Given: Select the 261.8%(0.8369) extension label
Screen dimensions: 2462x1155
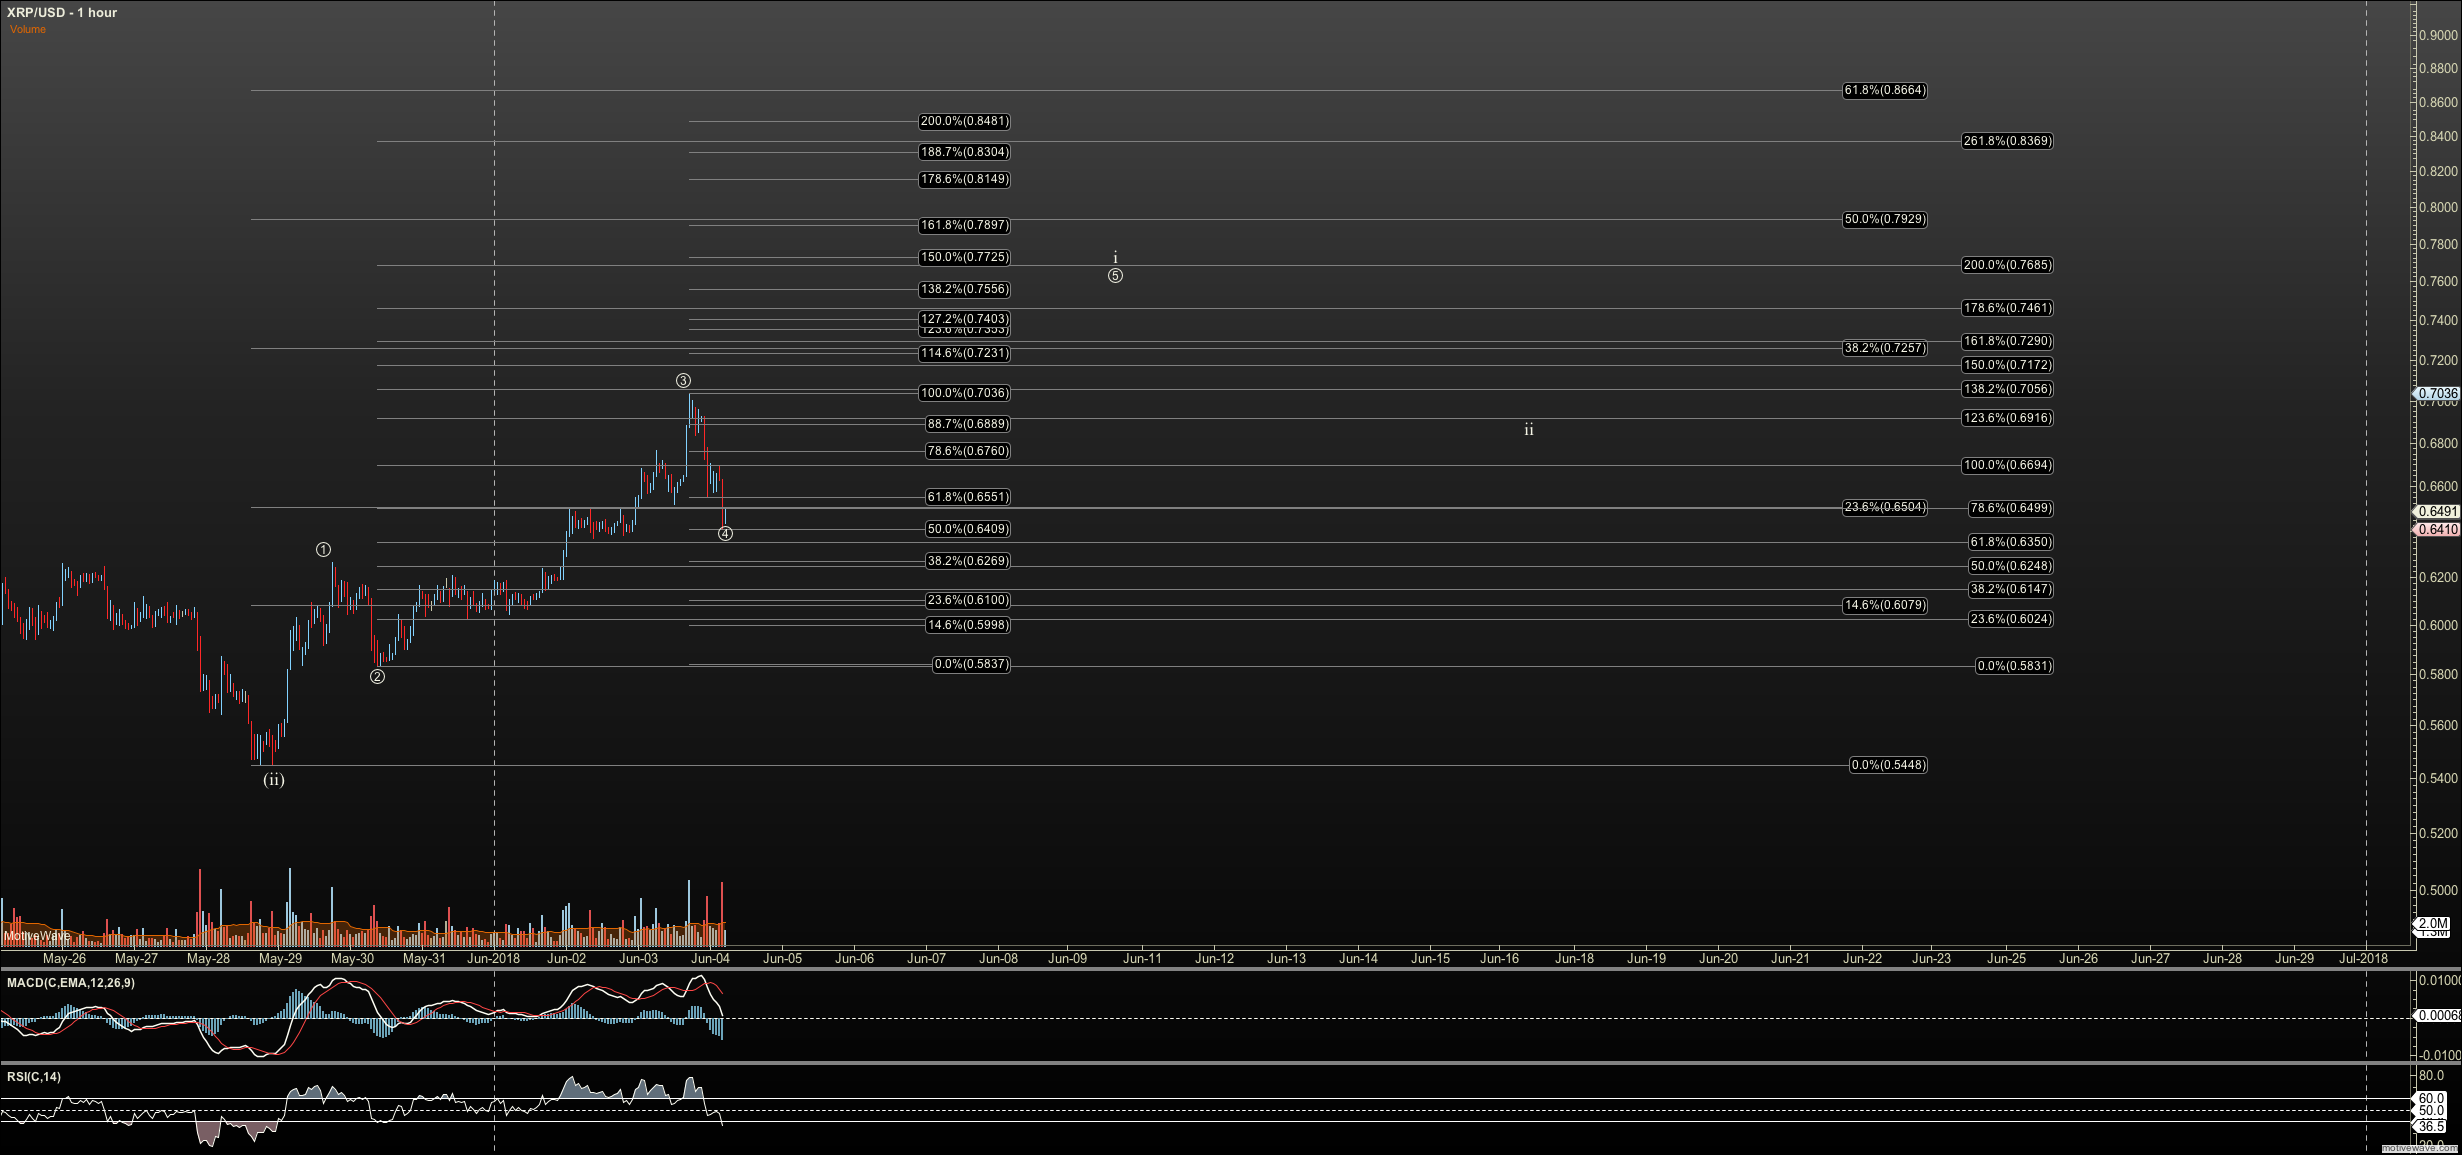Looking at the screenshot, I should (2007, 141).
